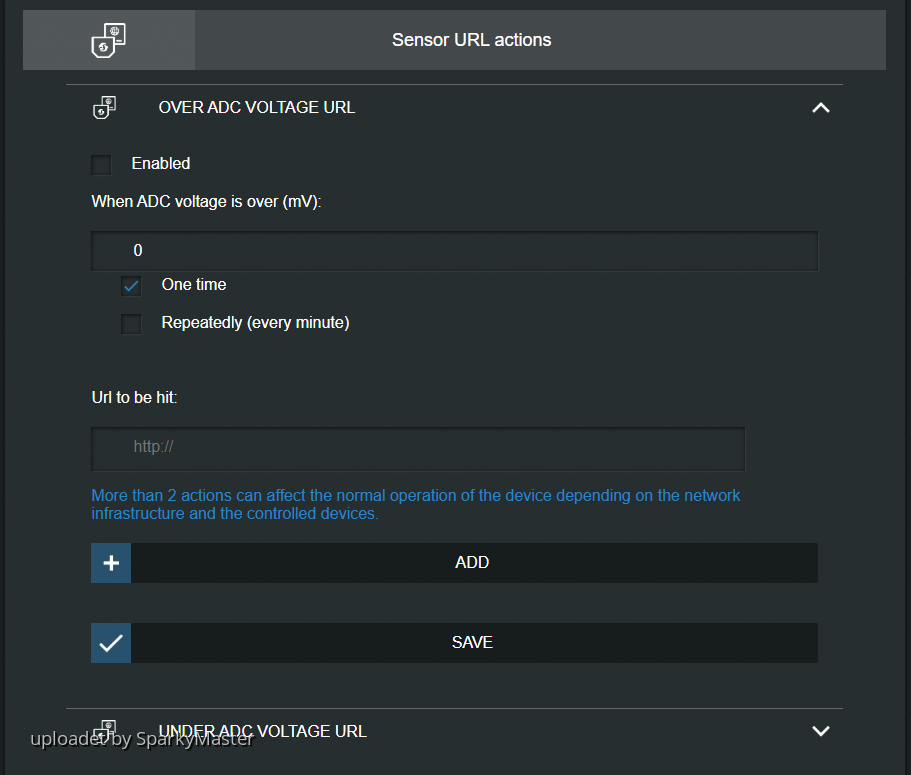Click the OVER ADC VOLTAGE URL section title

click(256, 108)
